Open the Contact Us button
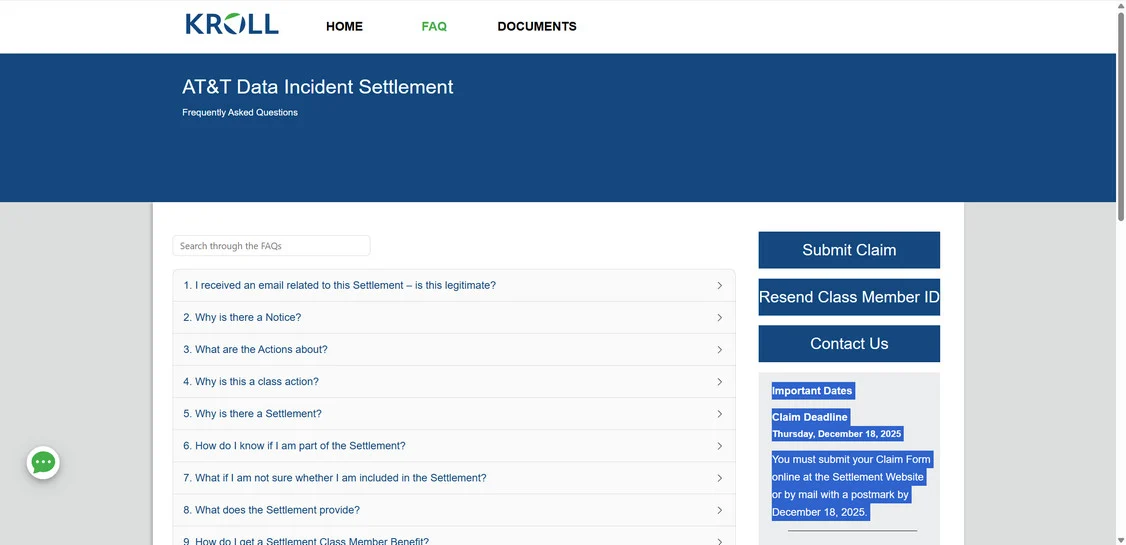The width and height of the screenshot is (1126, 545). pos(849,343)
